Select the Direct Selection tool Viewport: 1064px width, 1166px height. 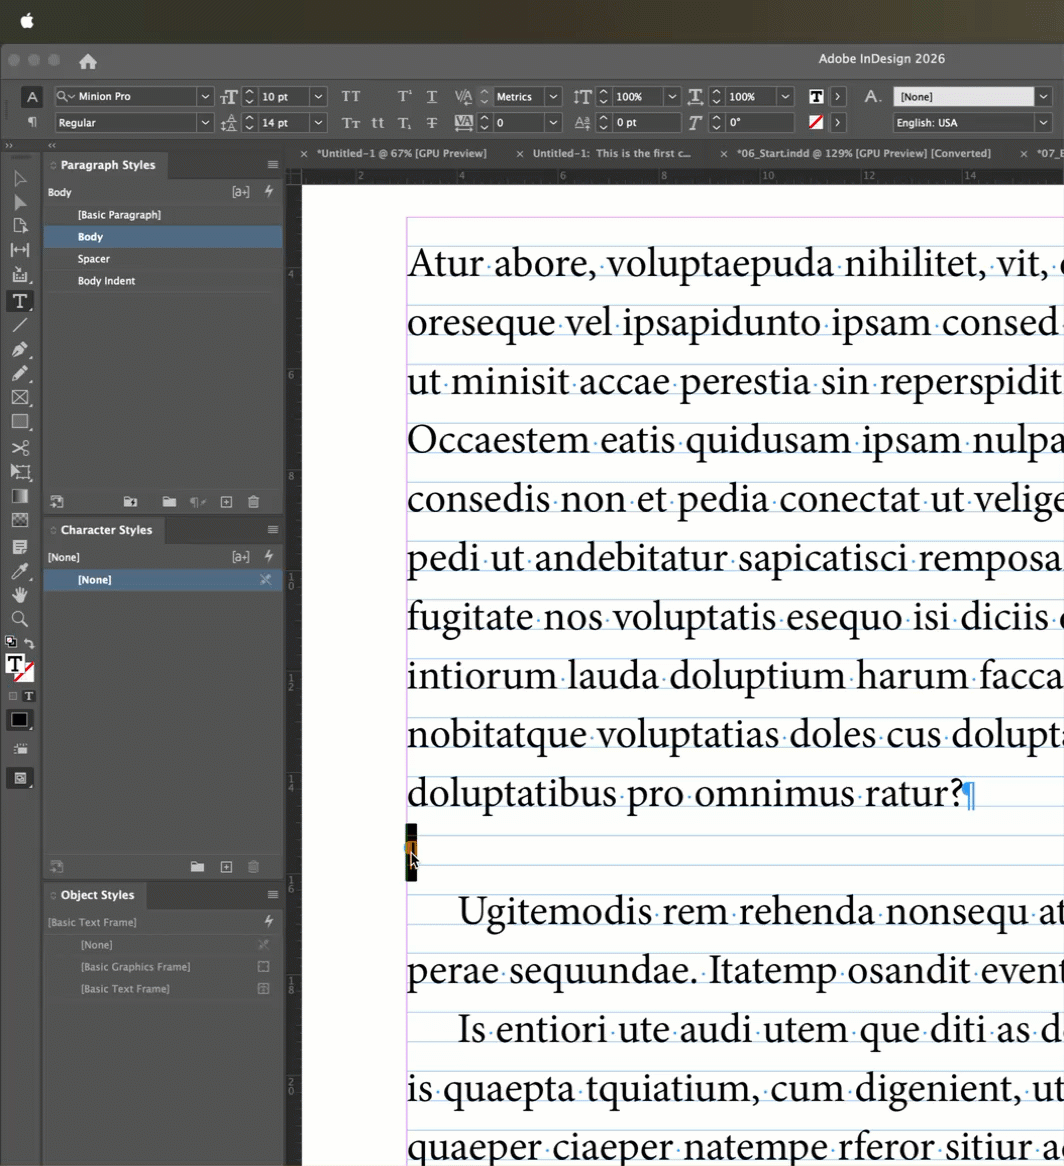[20, 202]
